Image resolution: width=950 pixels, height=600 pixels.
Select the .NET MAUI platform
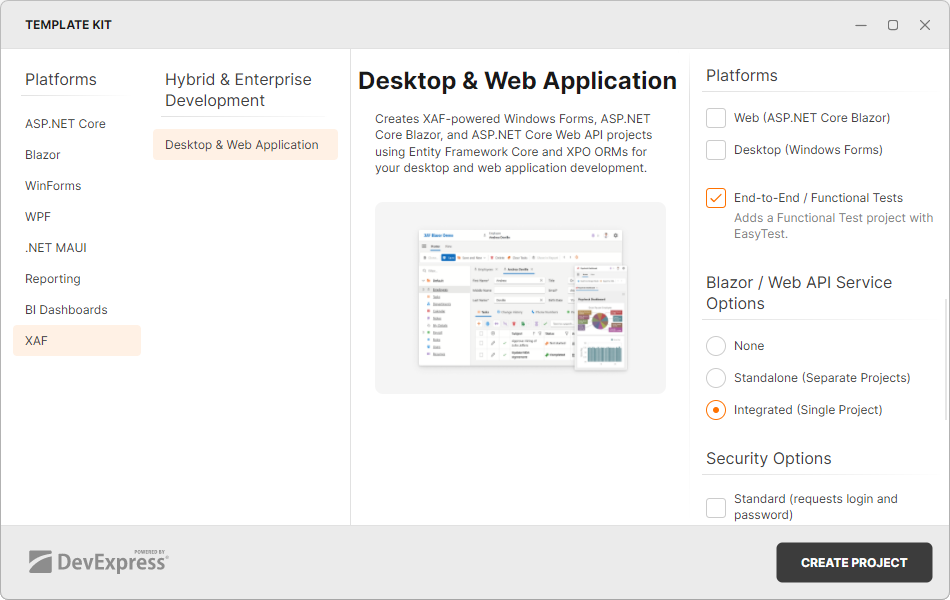53,247
